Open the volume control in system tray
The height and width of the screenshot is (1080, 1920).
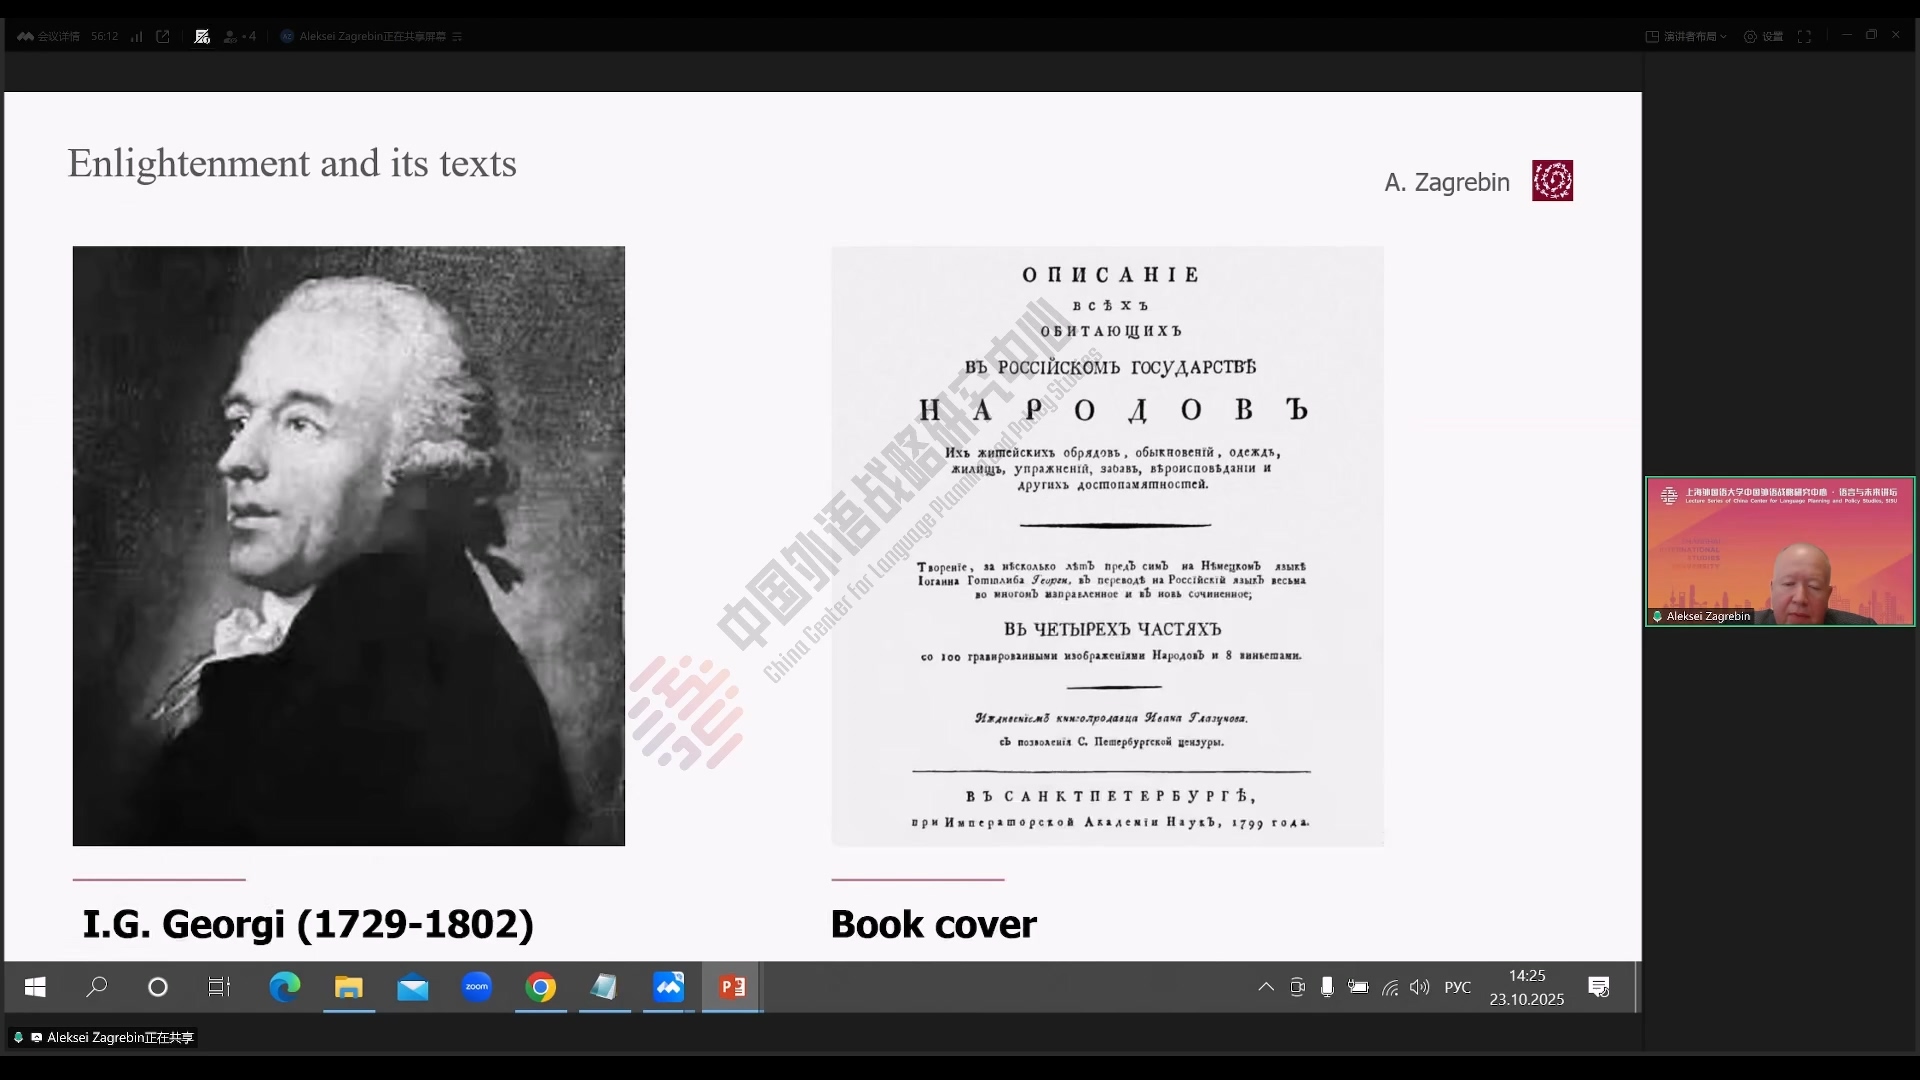[1419, 987]
